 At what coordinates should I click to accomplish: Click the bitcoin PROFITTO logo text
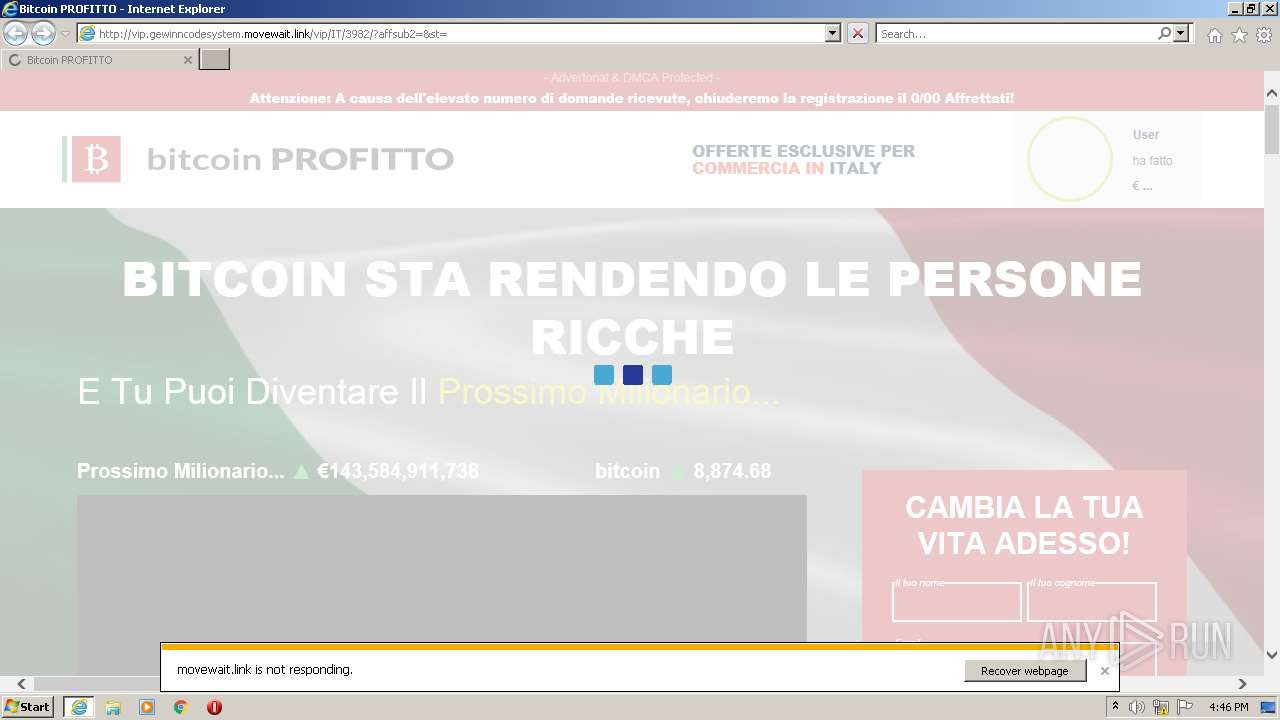point(300,160)
